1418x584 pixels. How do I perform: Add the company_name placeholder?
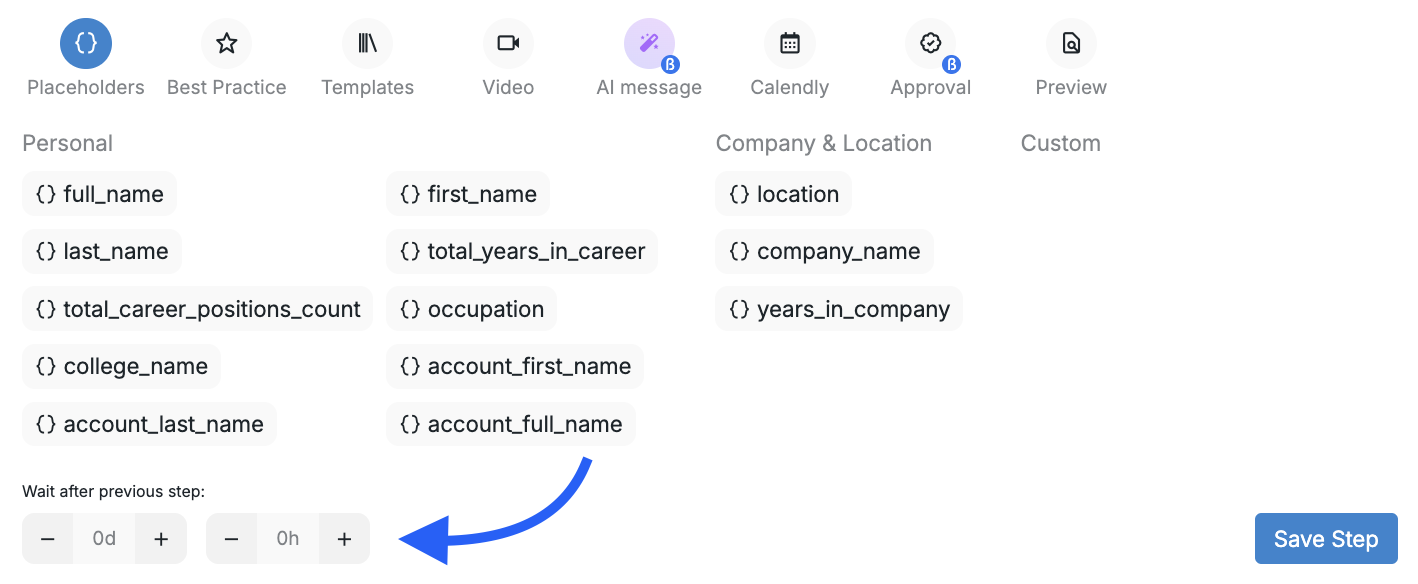pos(825,251)
